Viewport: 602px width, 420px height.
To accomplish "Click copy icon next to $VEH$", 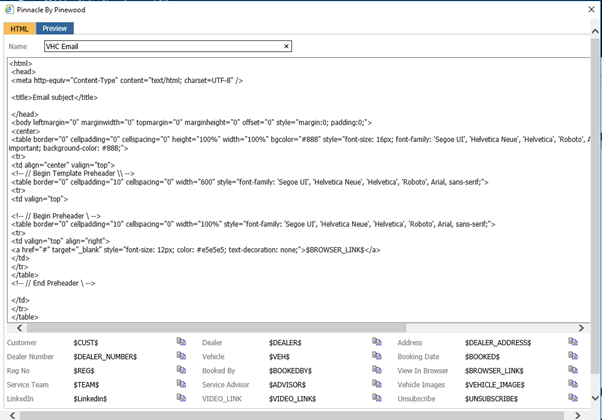I will pyautogui.click(x=377, y=356).
